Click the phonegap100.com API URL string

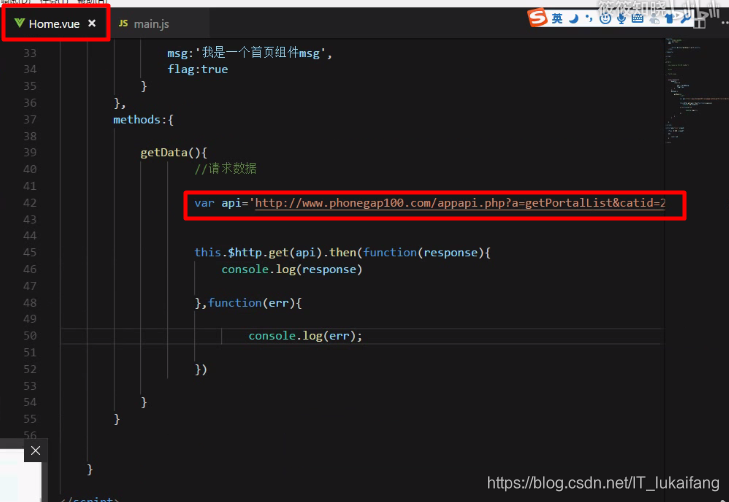[x=460, y=203]
